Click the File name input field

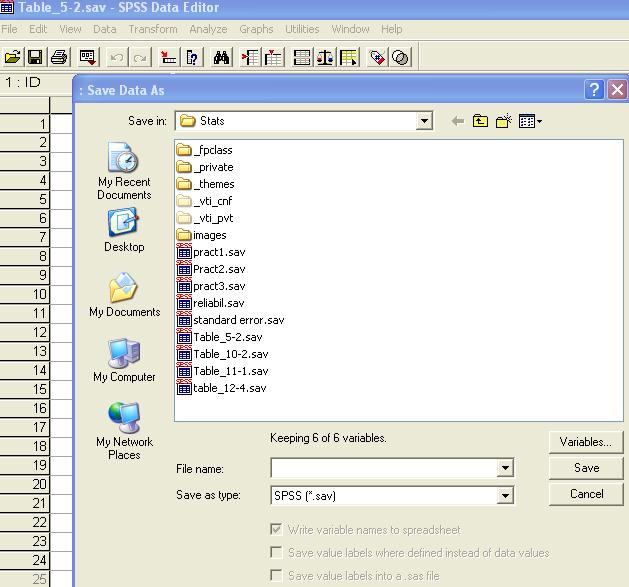384,468
